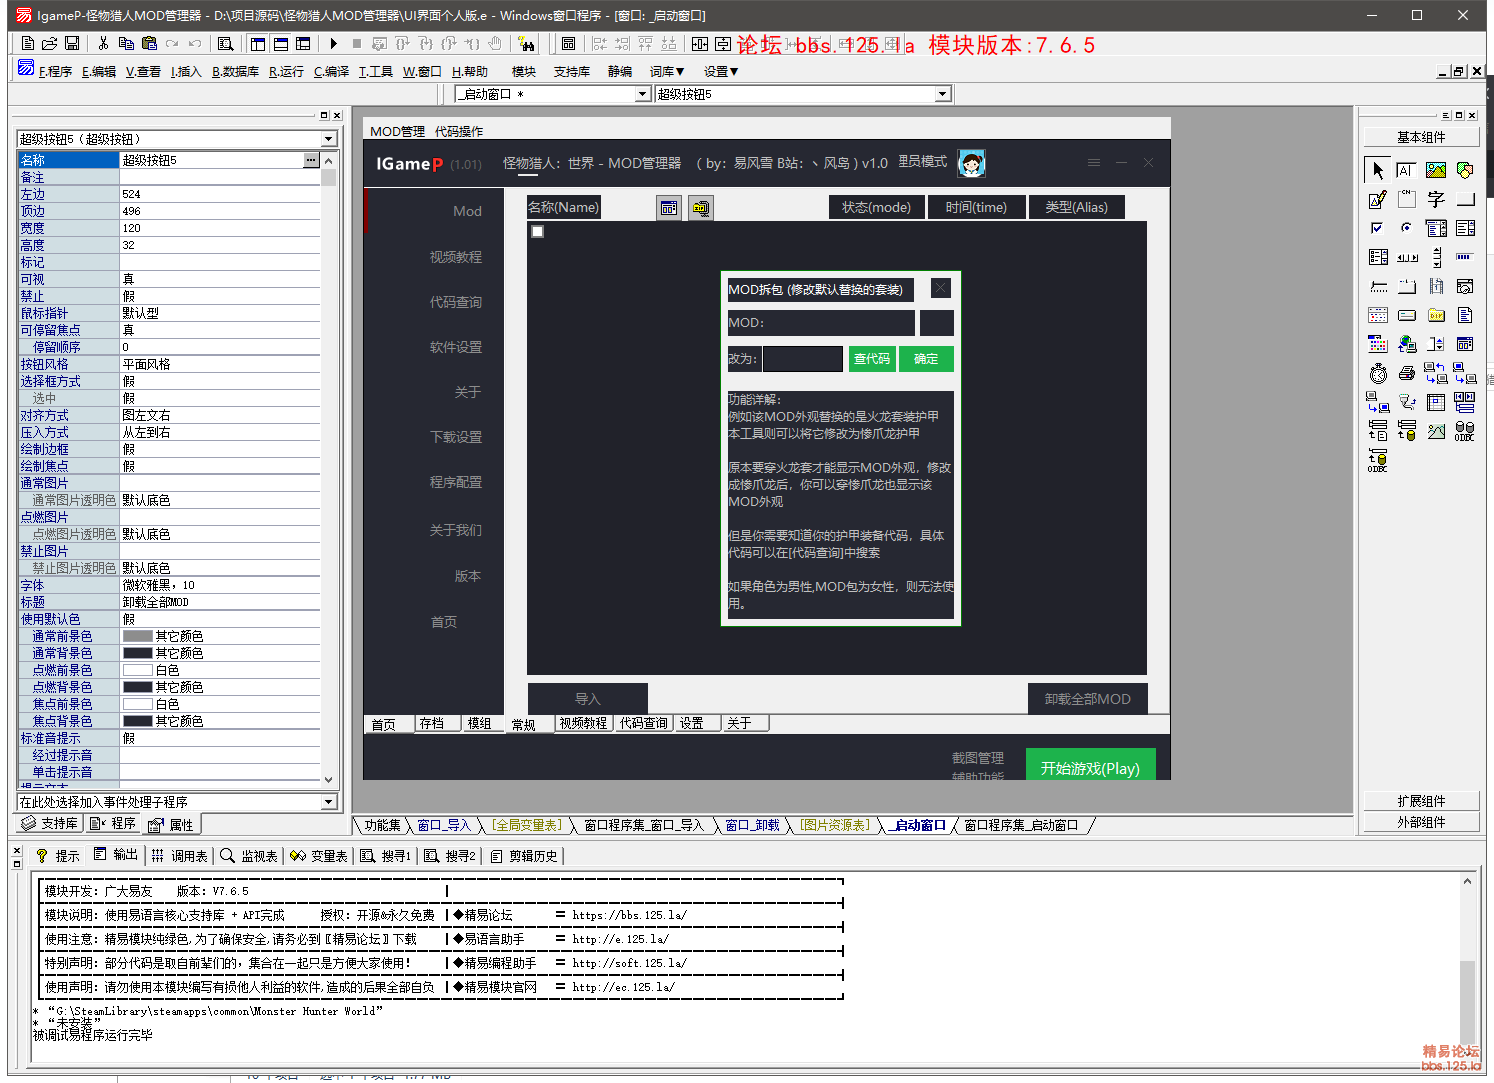Click the Find binoculars toolbar icon
The height and width of the screenshot is (1083, 1494).
pyautogui.click(x=527, y=44)
